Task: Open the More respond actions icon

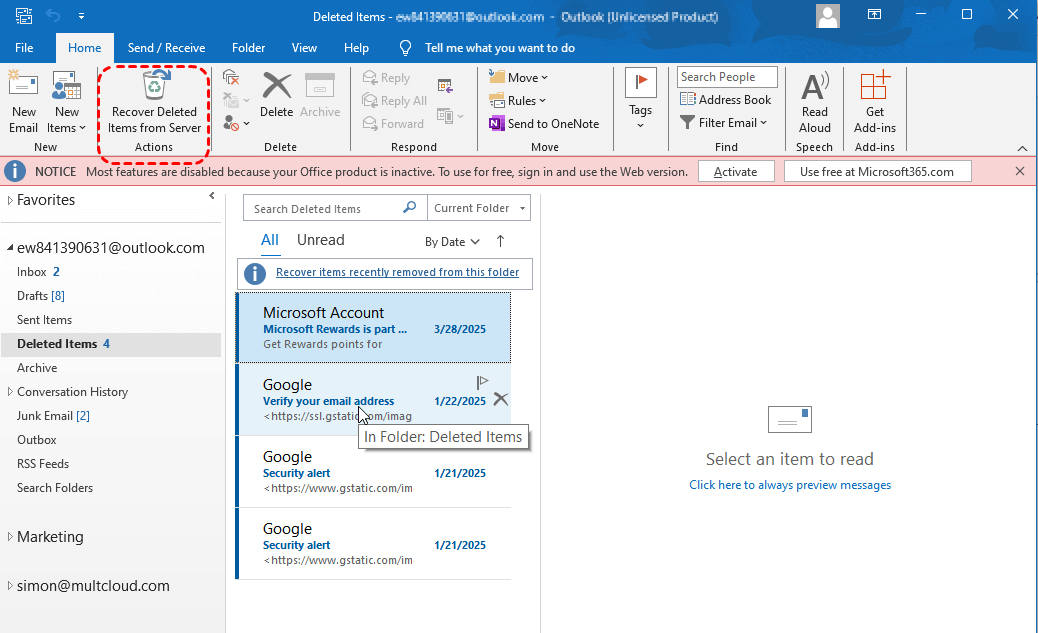Action: pos(450,117)
